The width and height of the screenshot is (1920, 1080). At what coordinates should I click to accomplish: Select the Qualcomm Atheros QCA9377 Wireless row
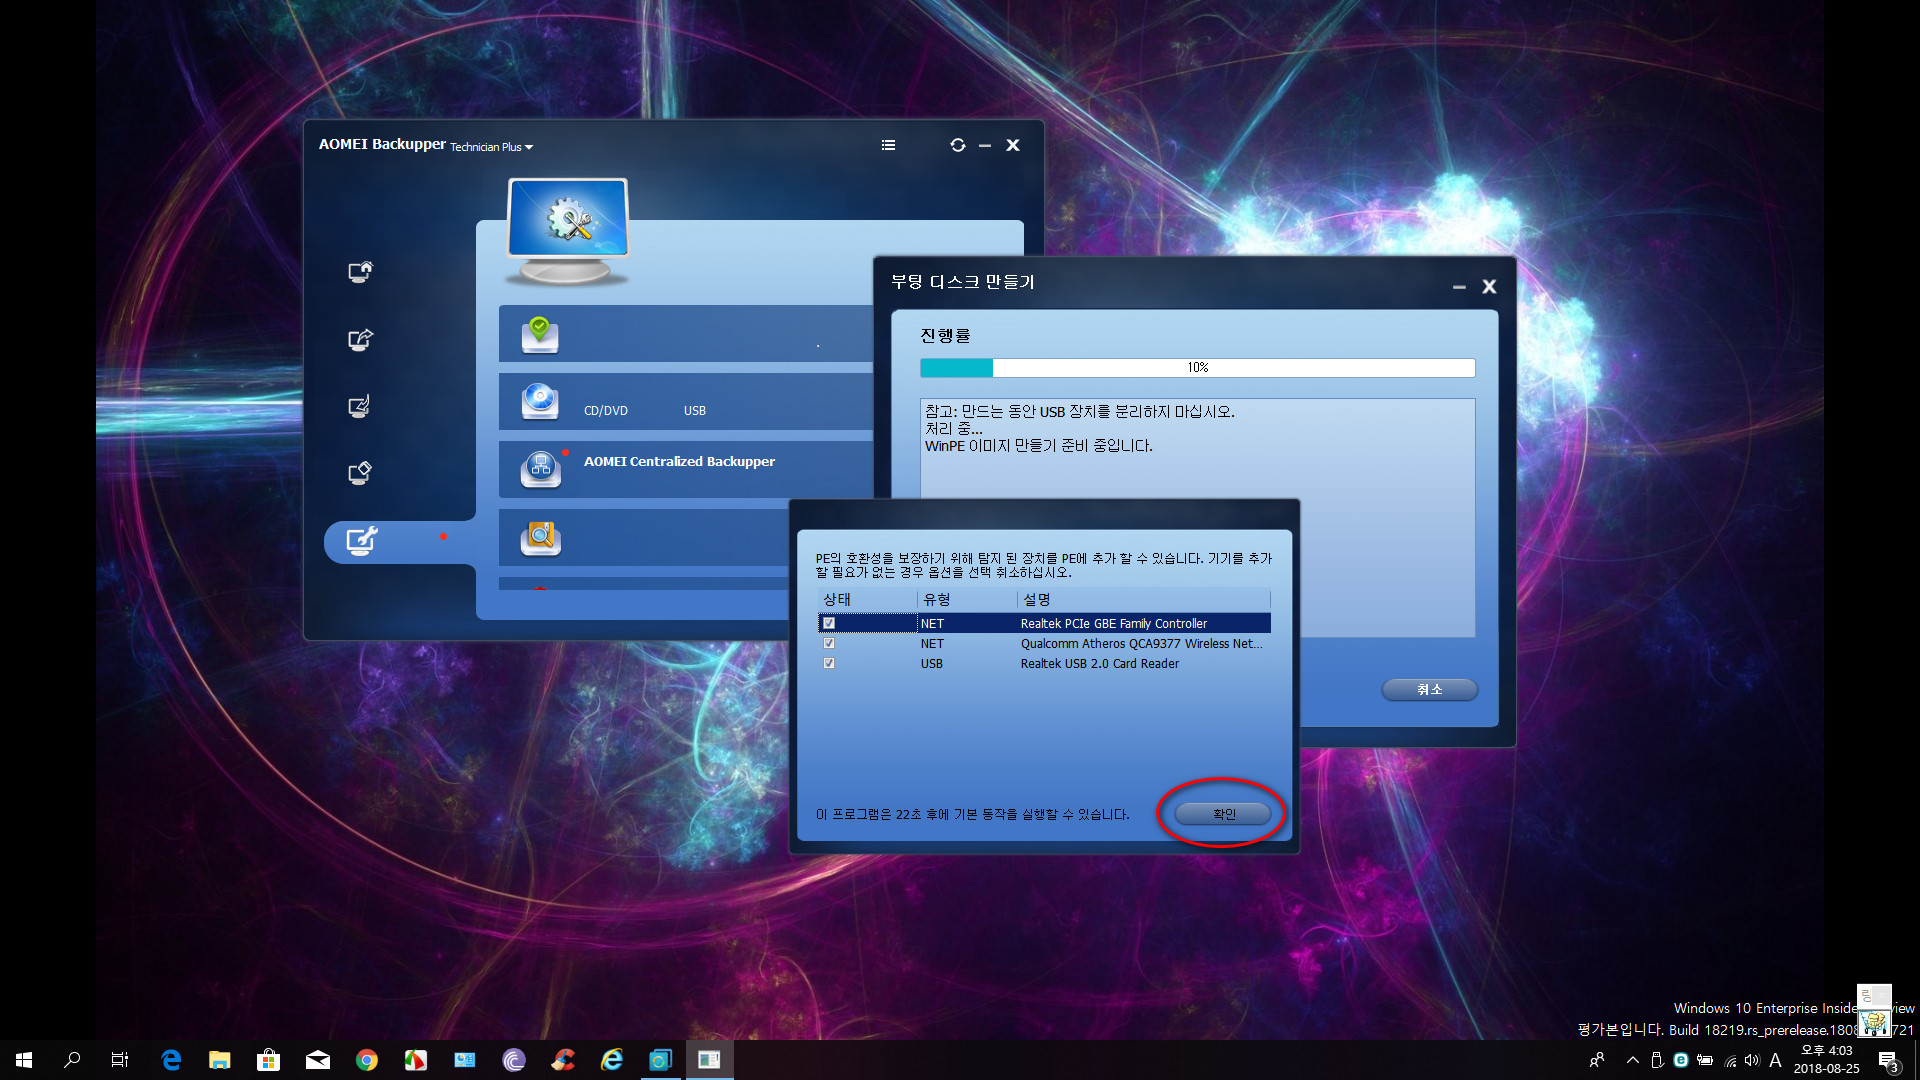point(1044,643)
